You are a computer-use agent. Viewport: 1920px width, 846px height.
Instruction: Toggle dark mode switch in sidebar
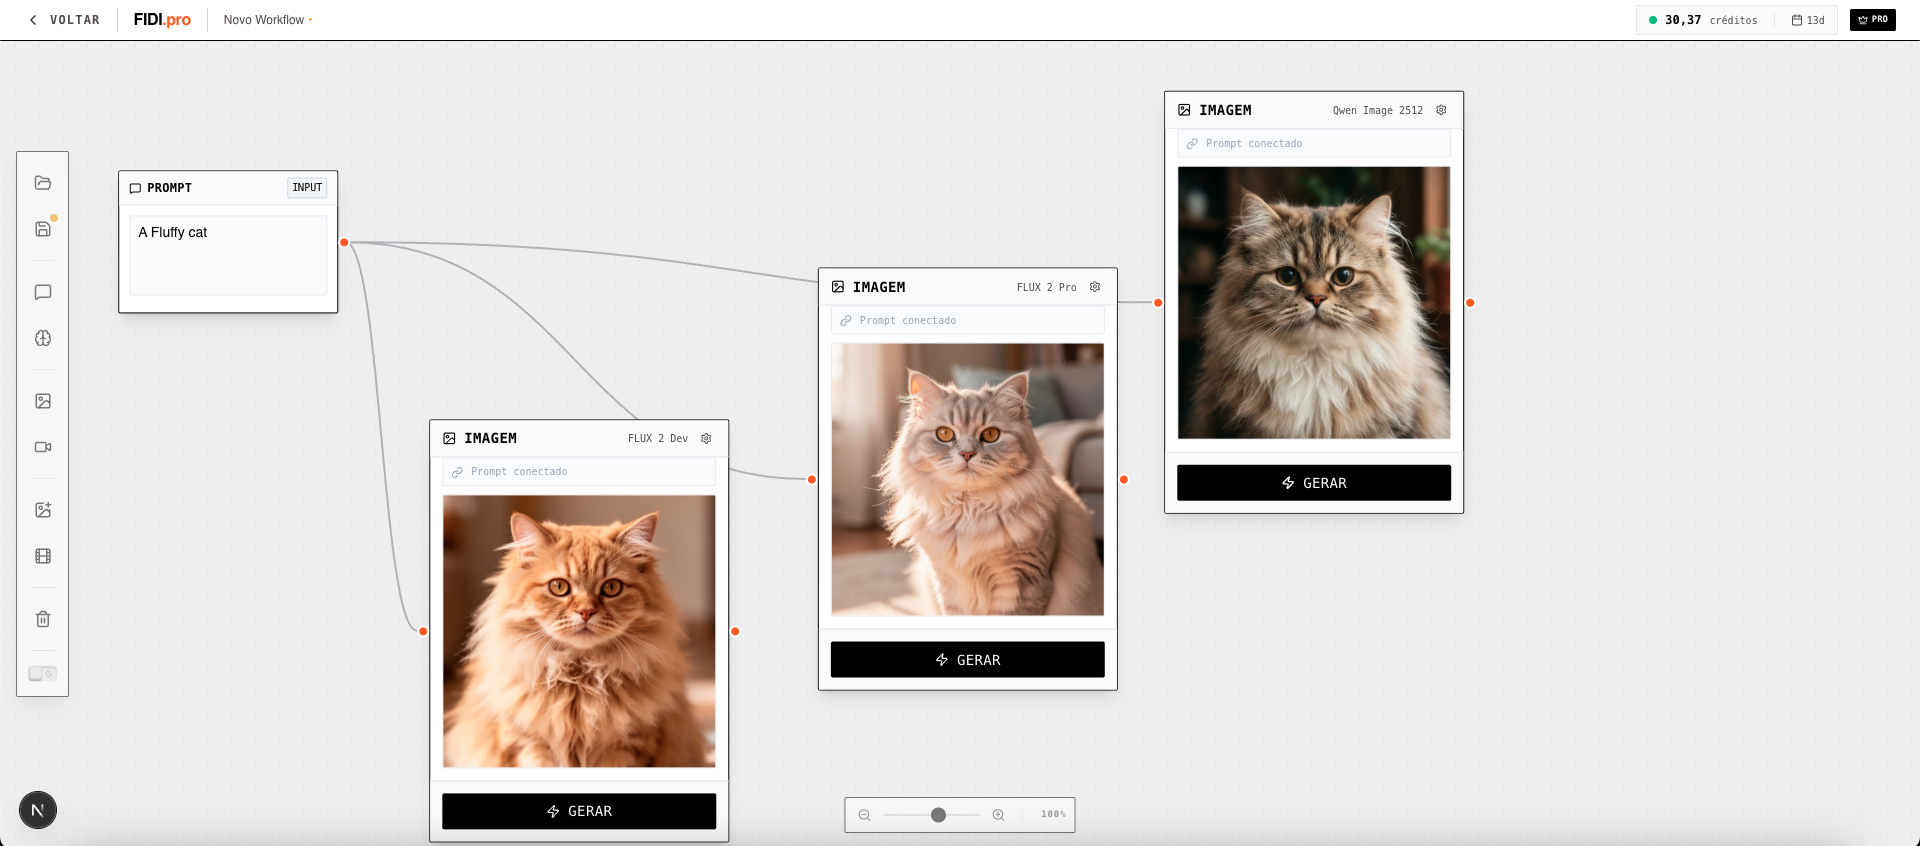point(43,673)
